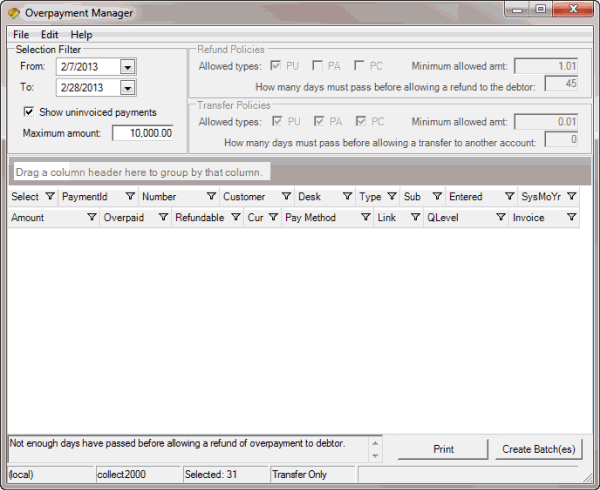Click the Create Batch(es) button
600x490 pixels.
click(x=538, y=450)
